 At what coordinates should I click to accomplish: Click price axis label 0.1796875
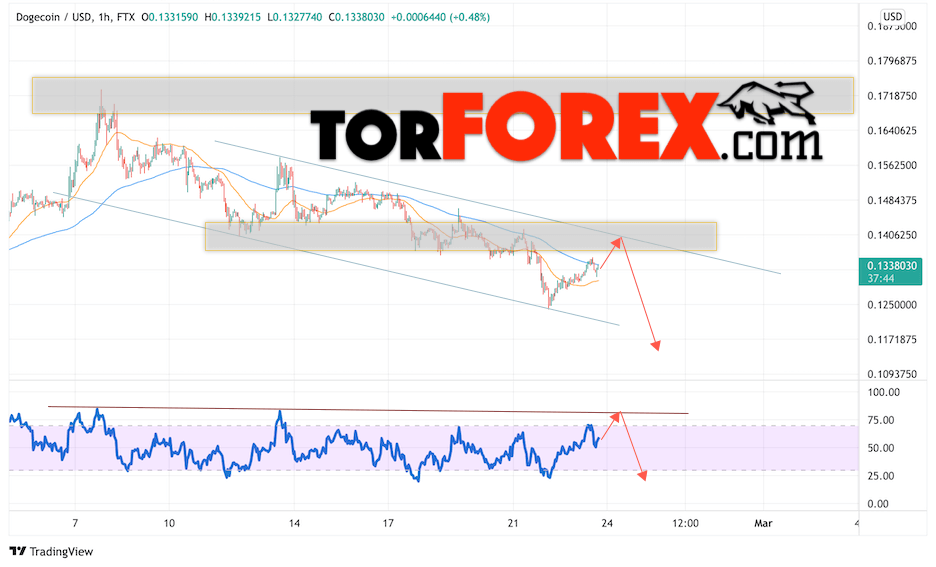(x=892, y=61)
